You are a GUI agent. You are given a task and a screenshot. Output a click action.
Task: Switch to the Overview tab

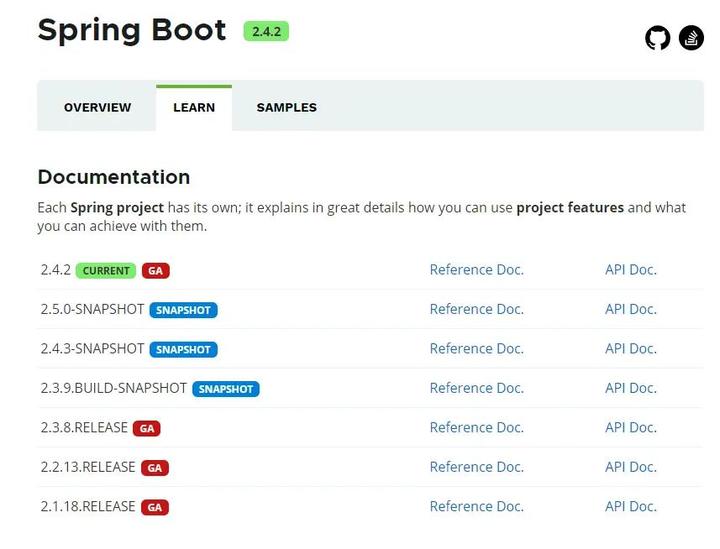[x=97, y=107]
